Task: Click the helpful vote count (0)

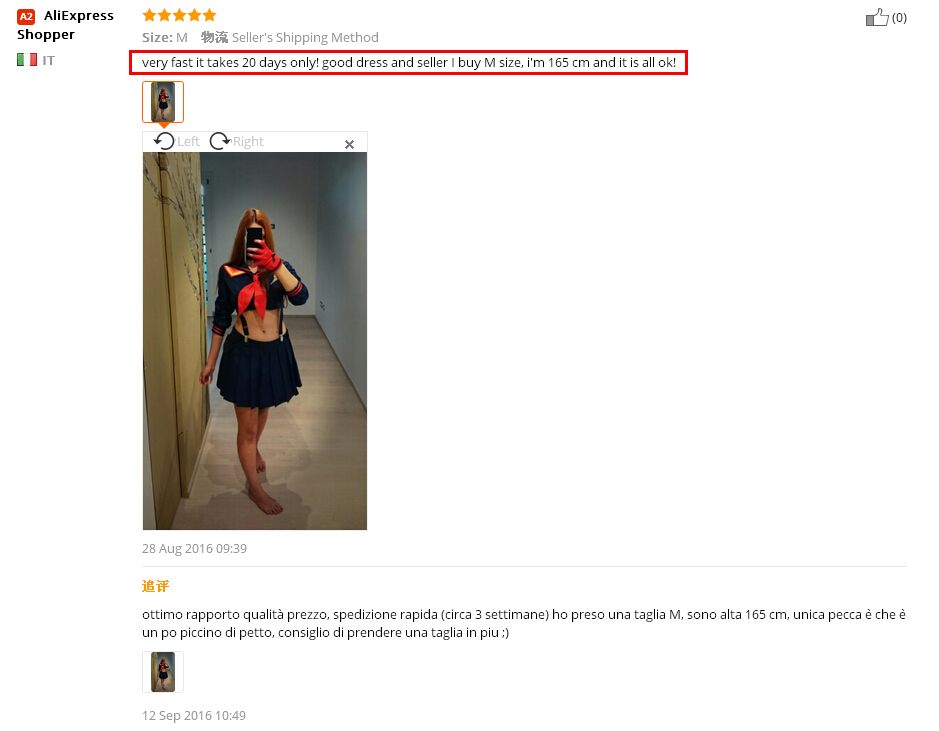Action: (899, 18)
